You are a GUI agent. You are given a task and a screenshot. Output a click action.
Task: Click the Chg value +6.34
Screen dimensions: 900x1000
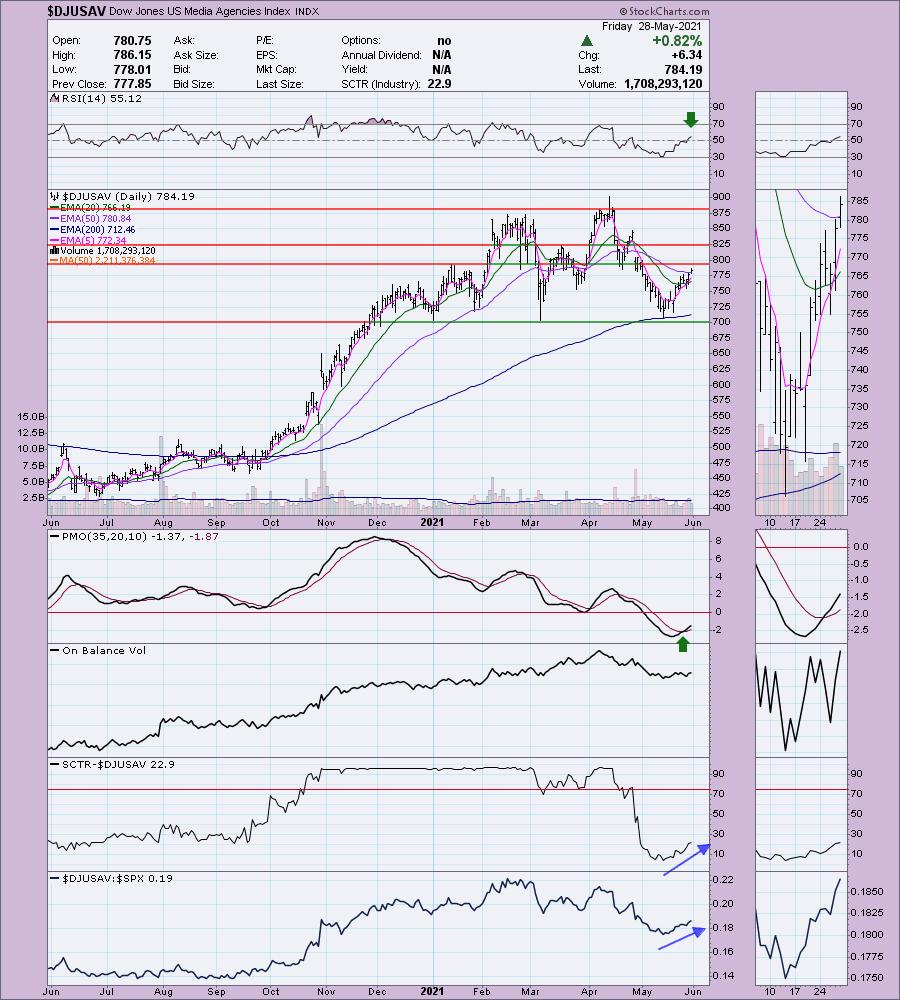(x=686, y=55)
